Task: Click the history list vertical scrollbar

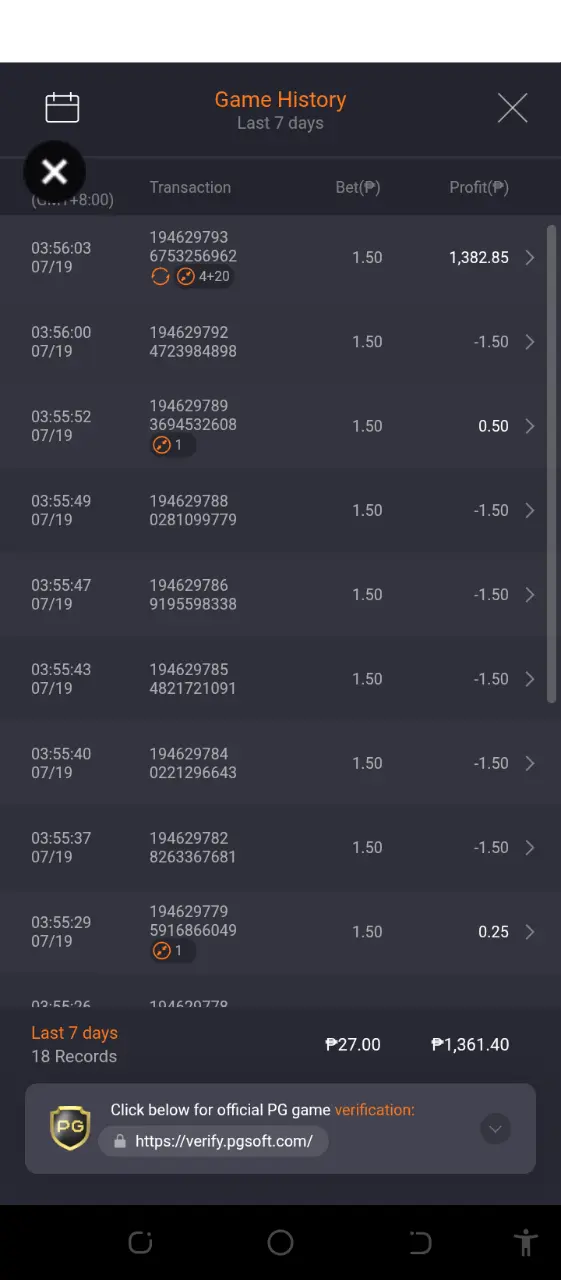Action: pos(552,465)
